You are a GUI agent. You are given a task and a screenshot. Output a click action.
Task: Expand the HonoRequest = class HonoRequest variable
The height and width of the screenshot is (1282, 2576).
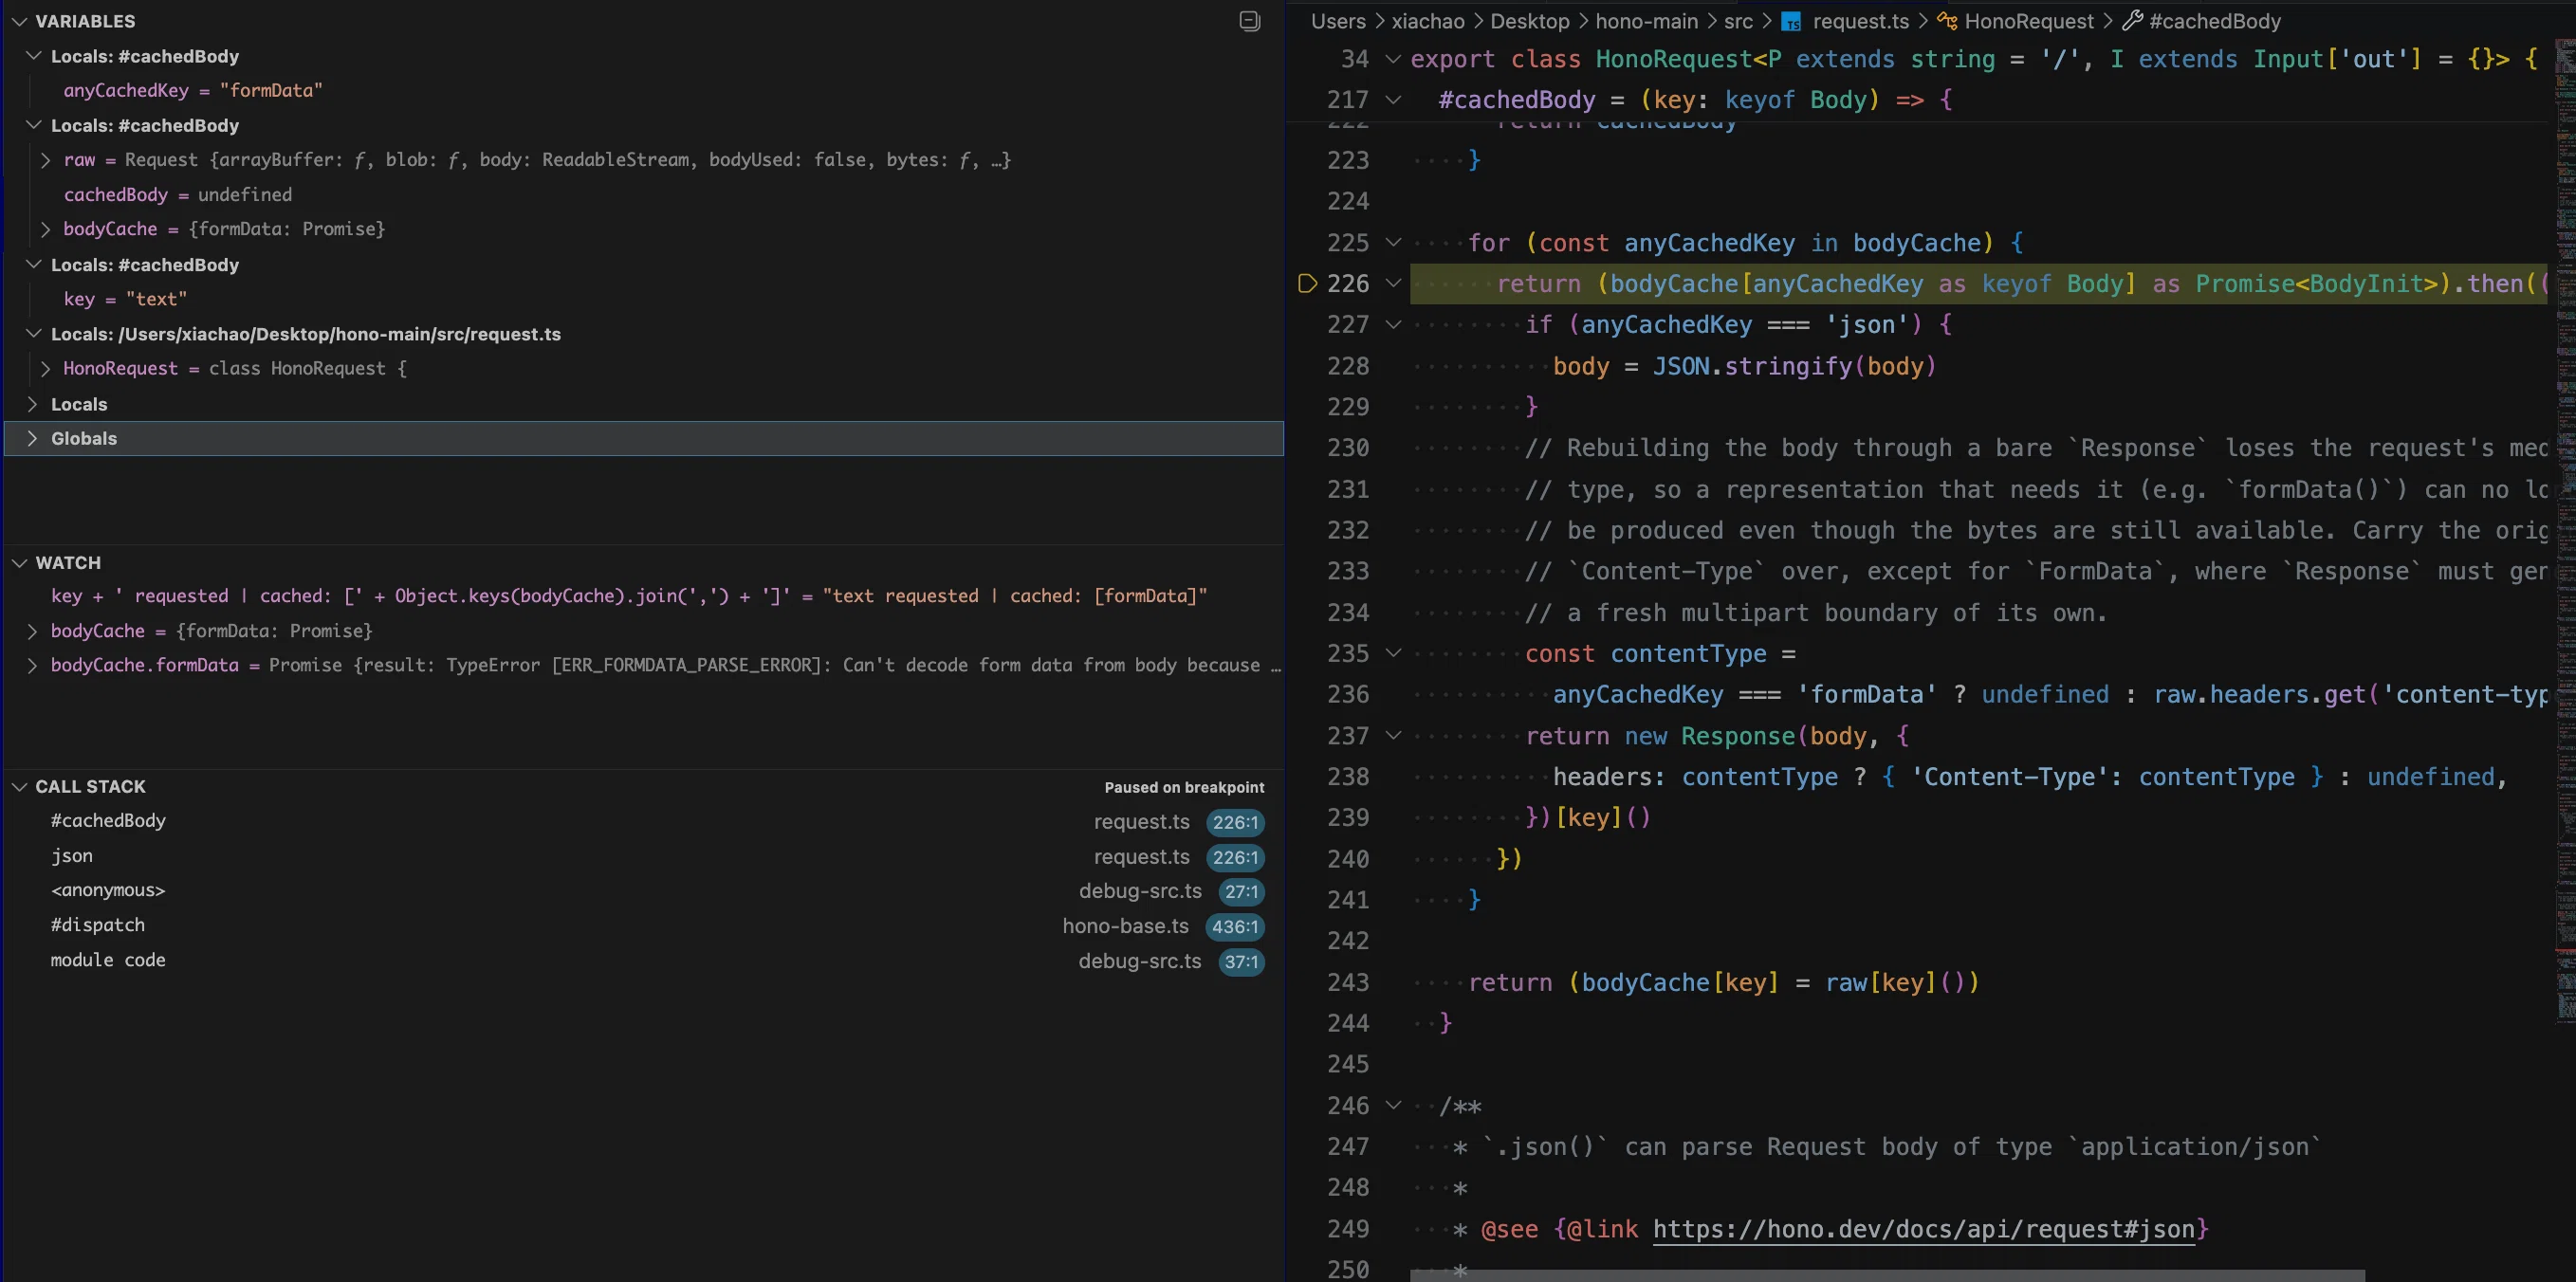45,369
